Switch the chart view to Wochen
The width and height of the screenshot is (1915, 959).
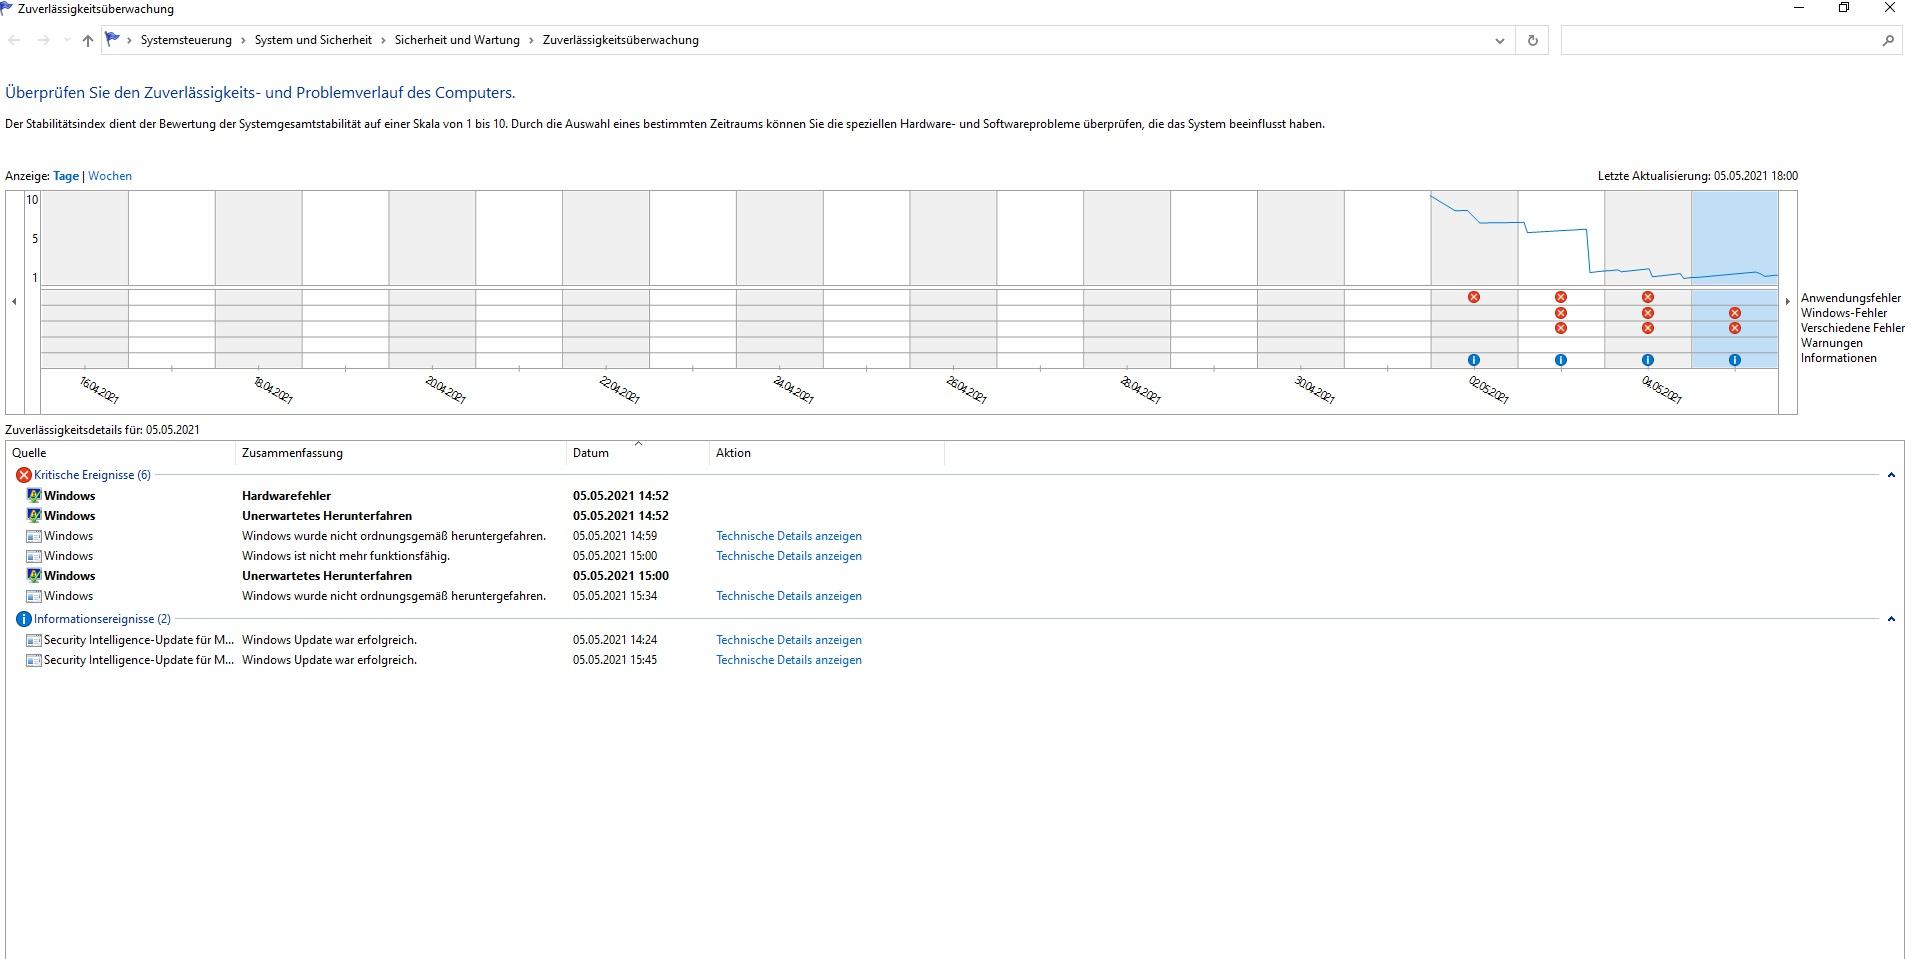pos(110,176)
